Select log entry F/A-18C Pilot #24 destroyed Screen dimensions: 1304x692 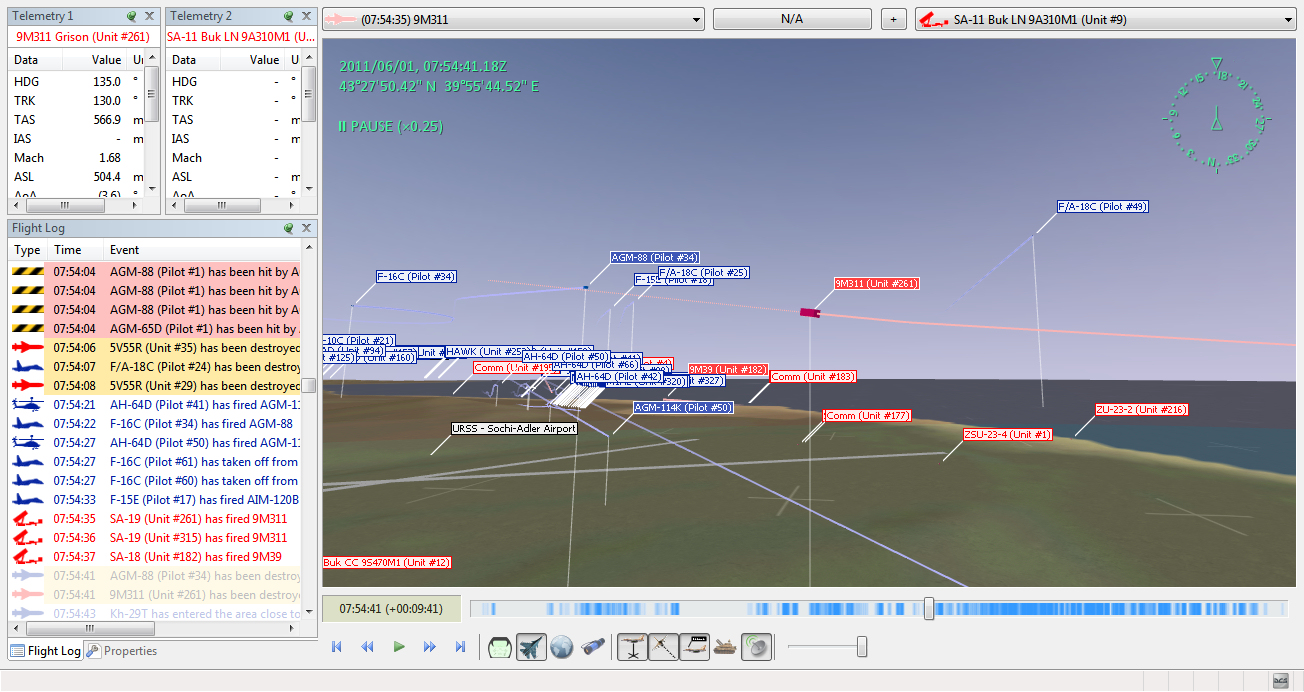155,367
